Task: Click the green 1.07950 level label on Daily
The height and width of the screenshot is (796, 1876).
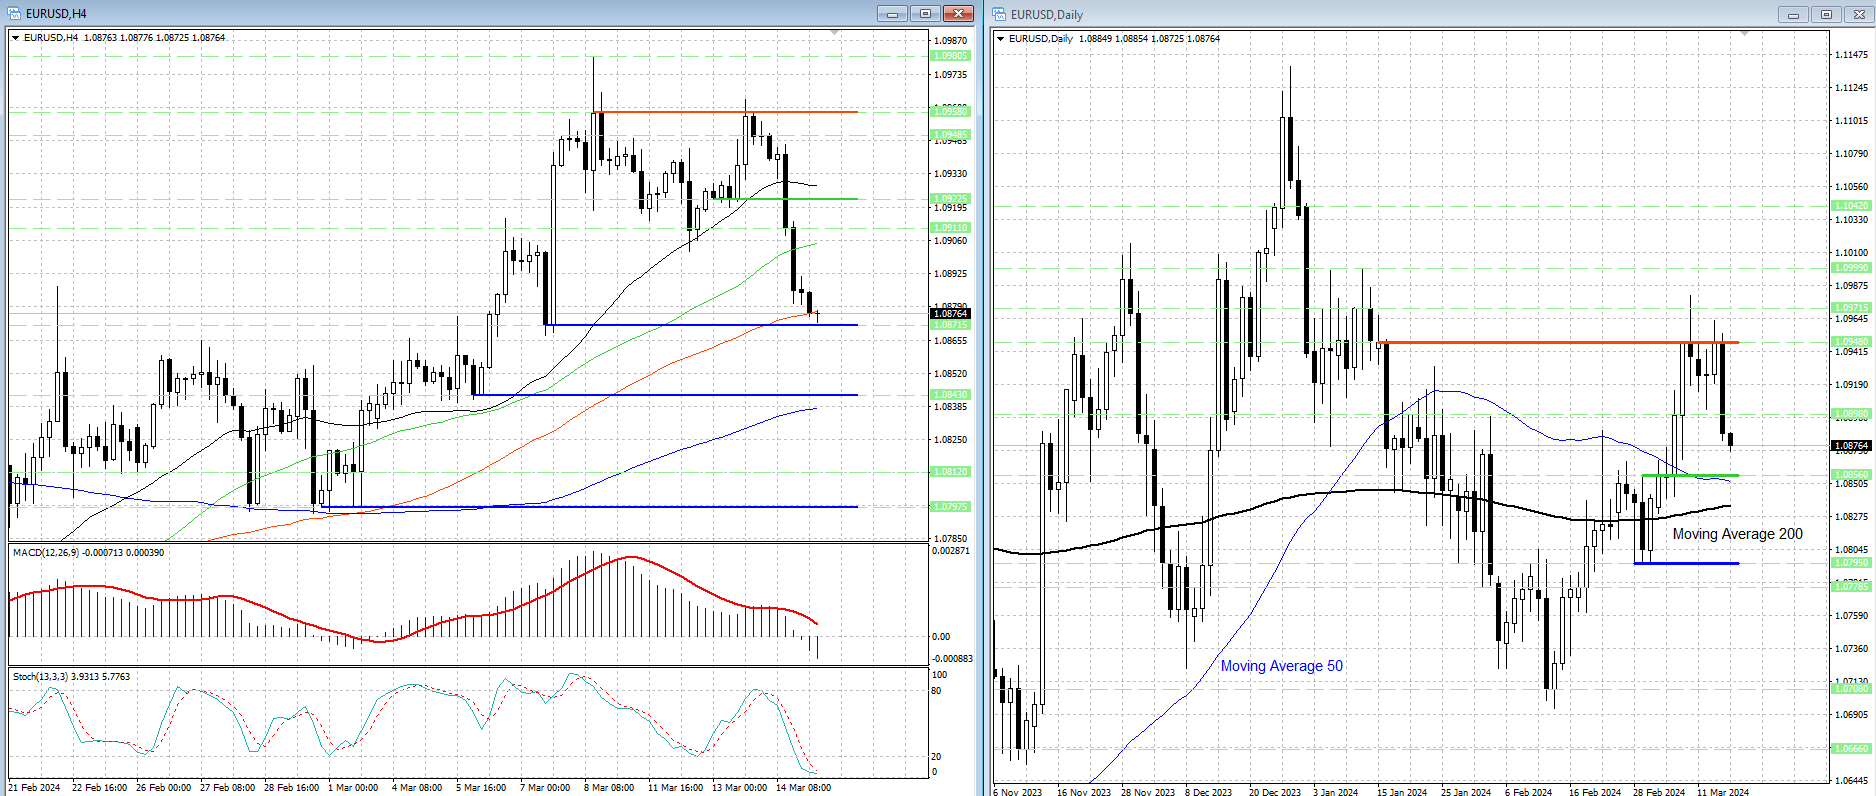Action: [1851, 563]
